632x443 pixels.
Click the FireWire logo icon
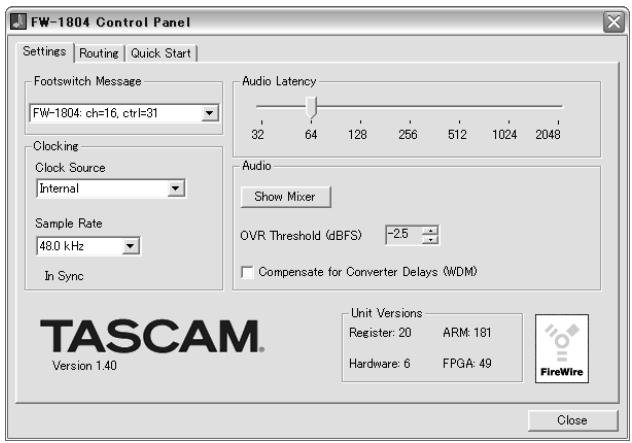[x=562, y=348]
